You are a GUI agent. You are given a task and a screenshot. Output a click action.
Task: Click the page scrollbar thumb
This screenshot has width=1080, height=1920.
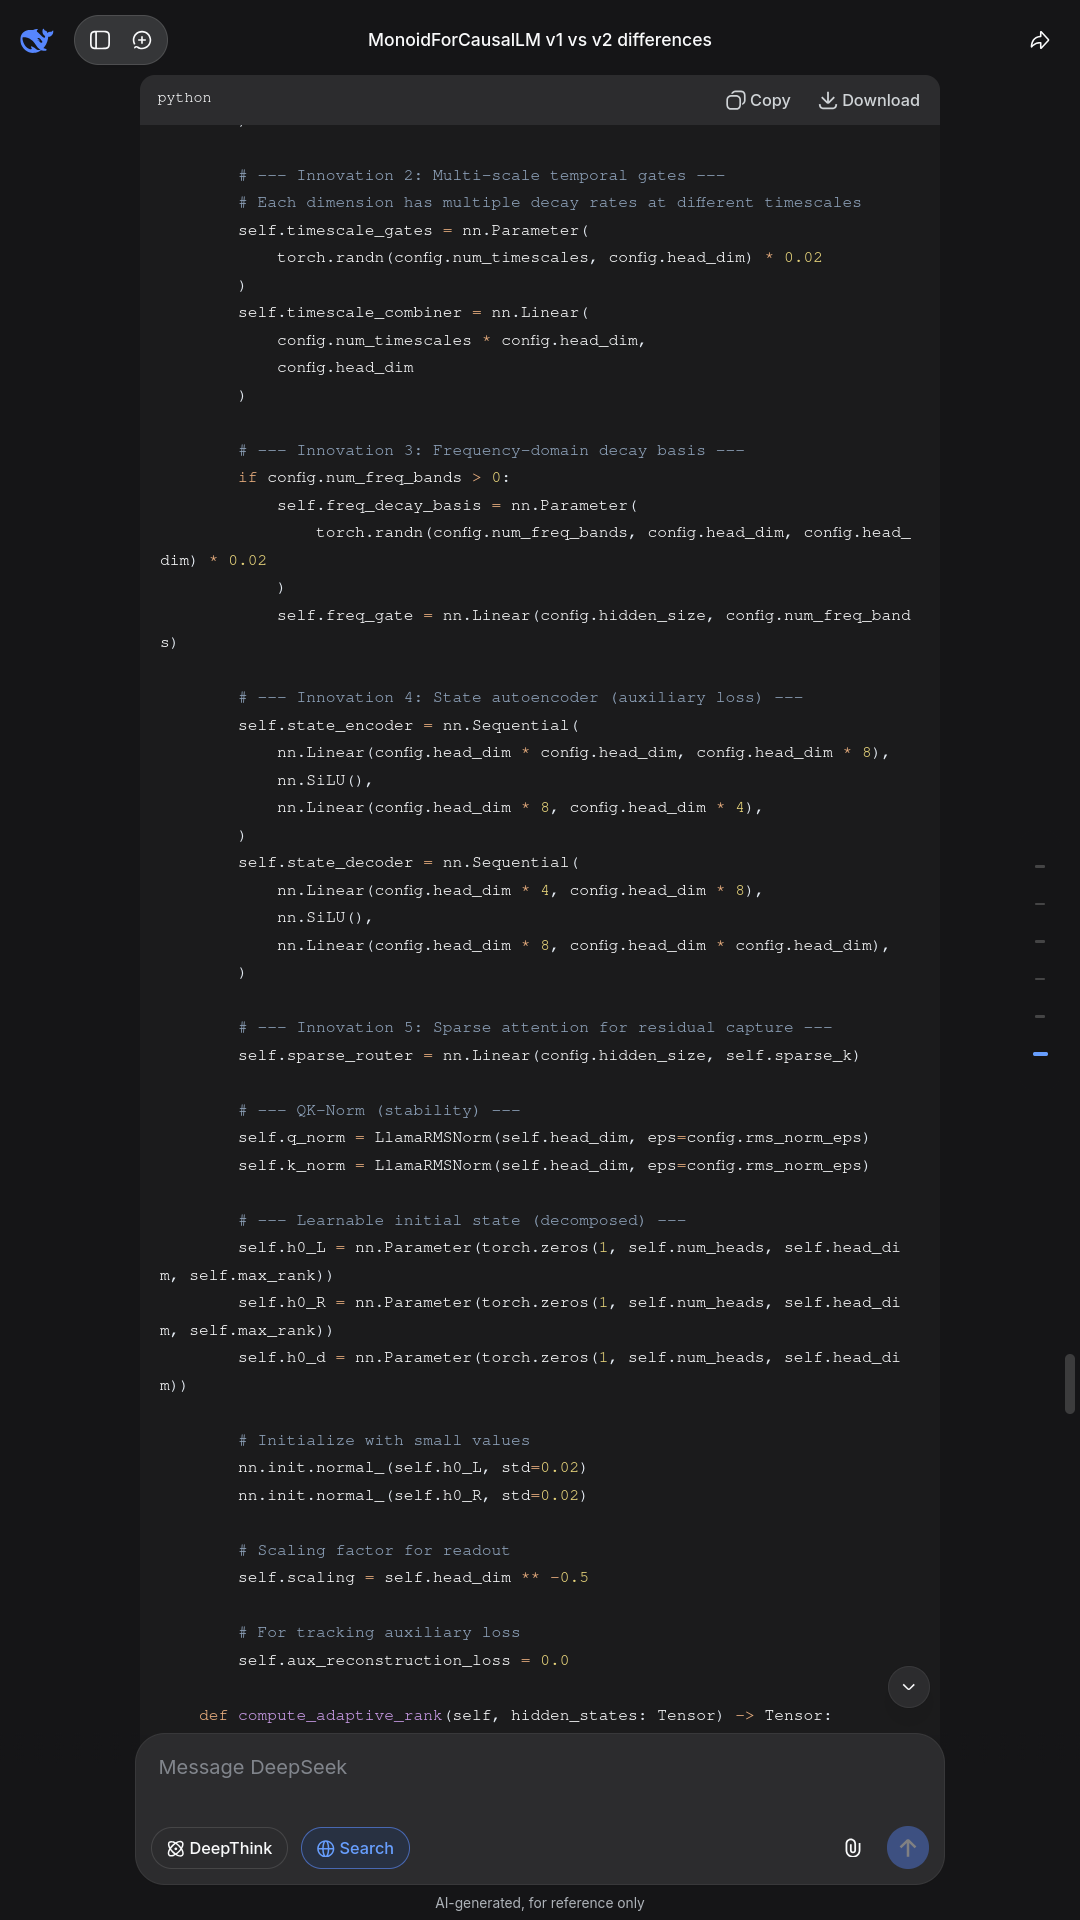coord(1069,1383)
